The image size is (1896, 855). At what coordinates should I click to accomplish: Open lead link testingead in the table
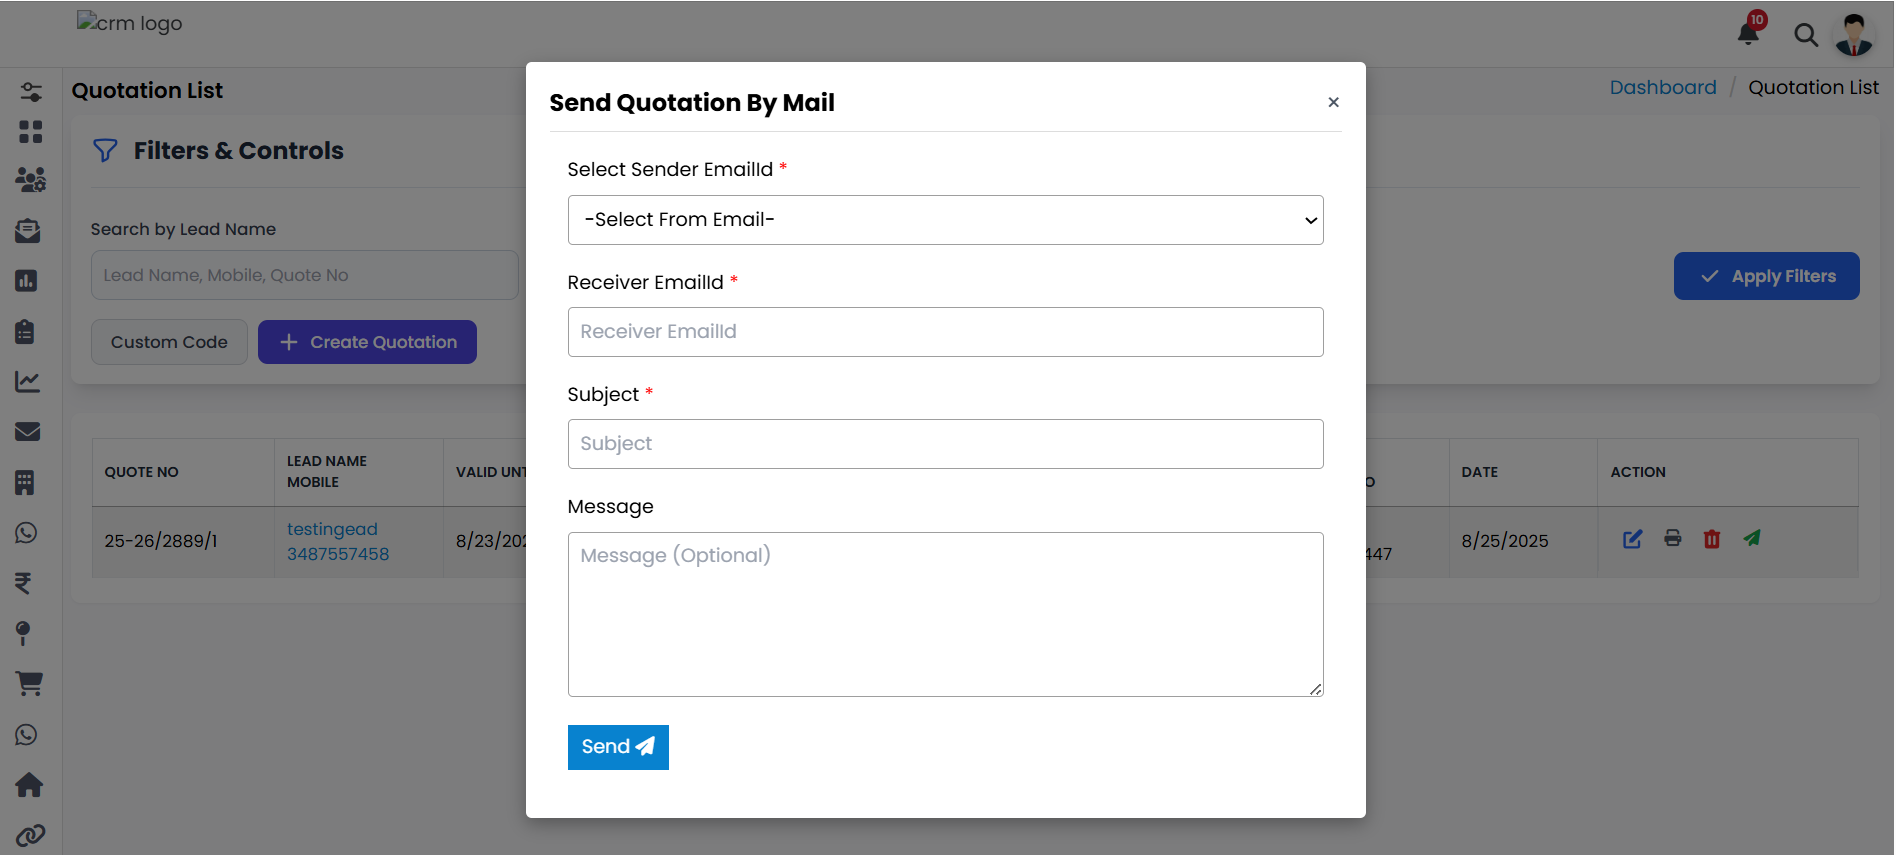[332, 528]
